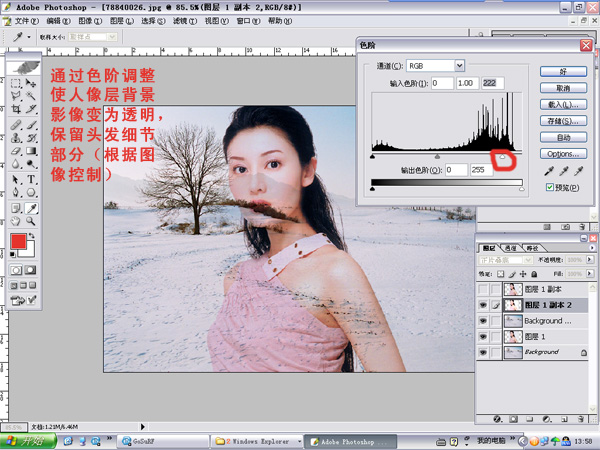
Task: Select the Brush tool
Action: [x=31, y=125]
